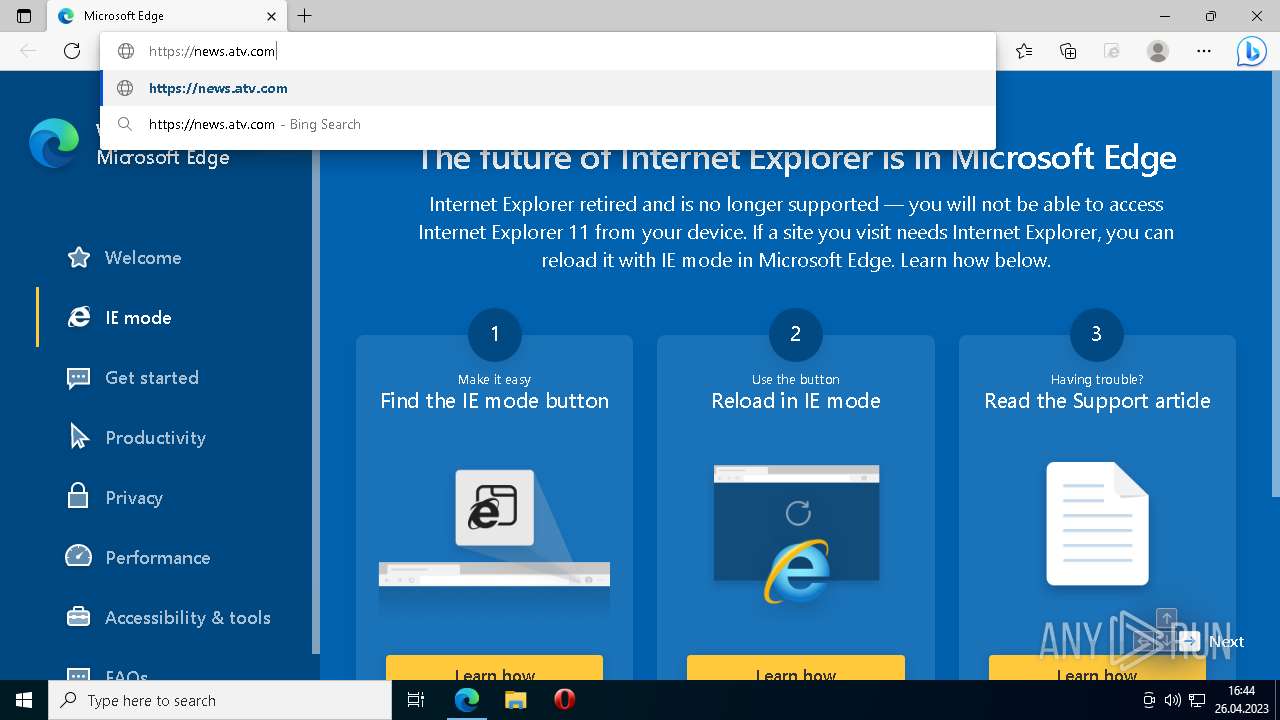Open Accessibility & tools section

tap(188, 617)
